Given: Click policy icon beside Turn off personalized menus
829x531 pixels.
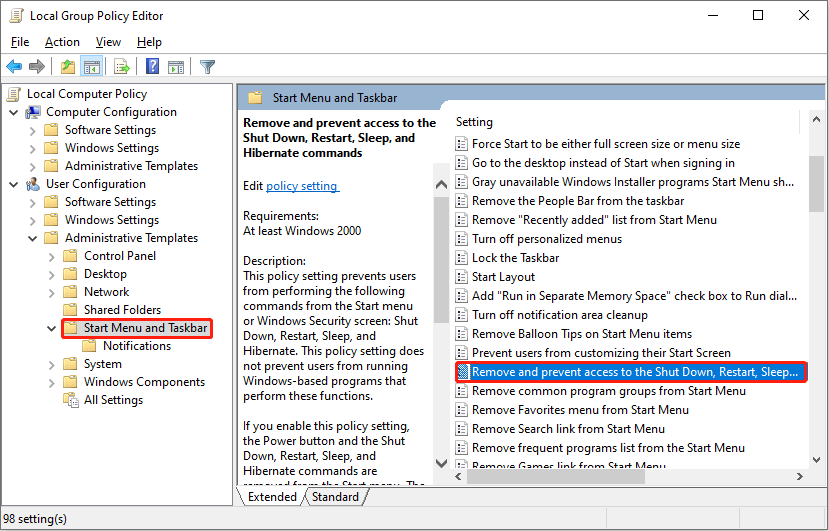Looking at the screenshot, I should click(462, 239).
